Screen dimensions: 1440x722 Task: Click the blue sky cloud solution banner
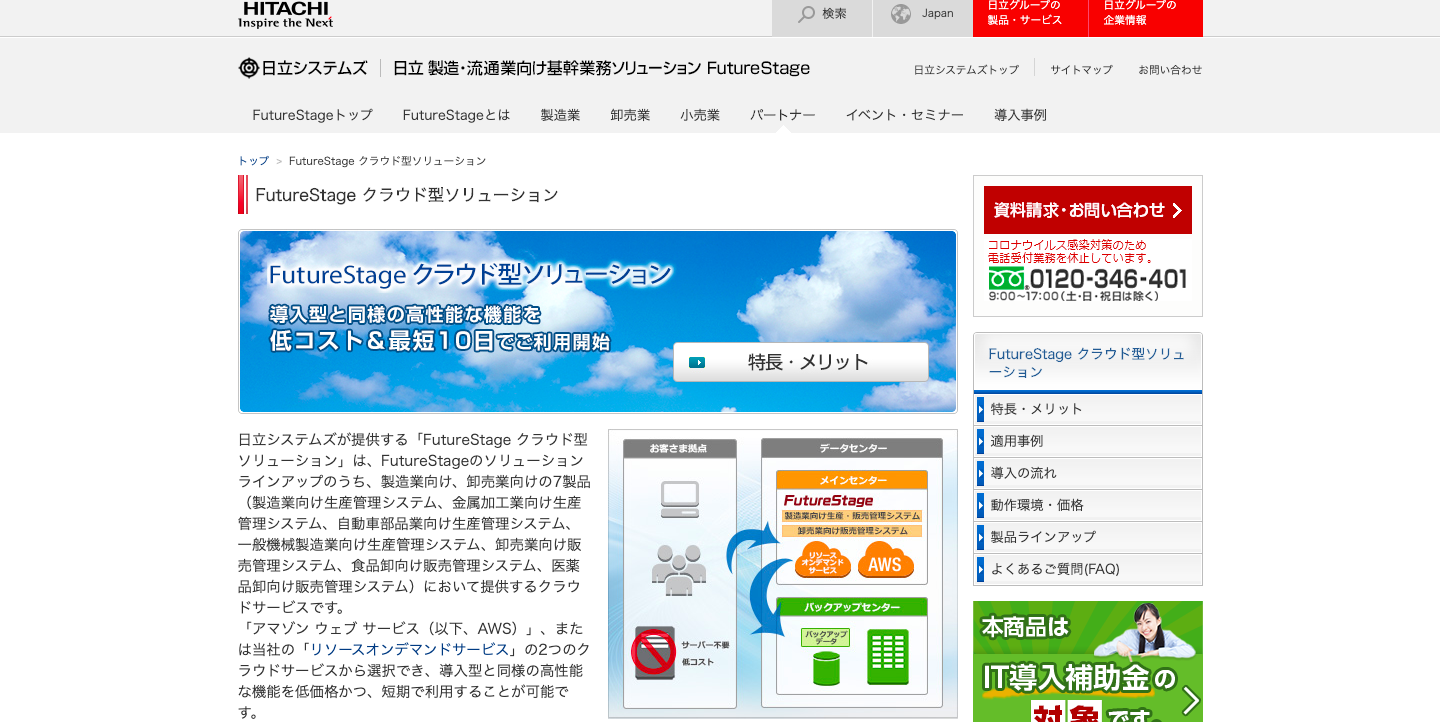[598, 321]
